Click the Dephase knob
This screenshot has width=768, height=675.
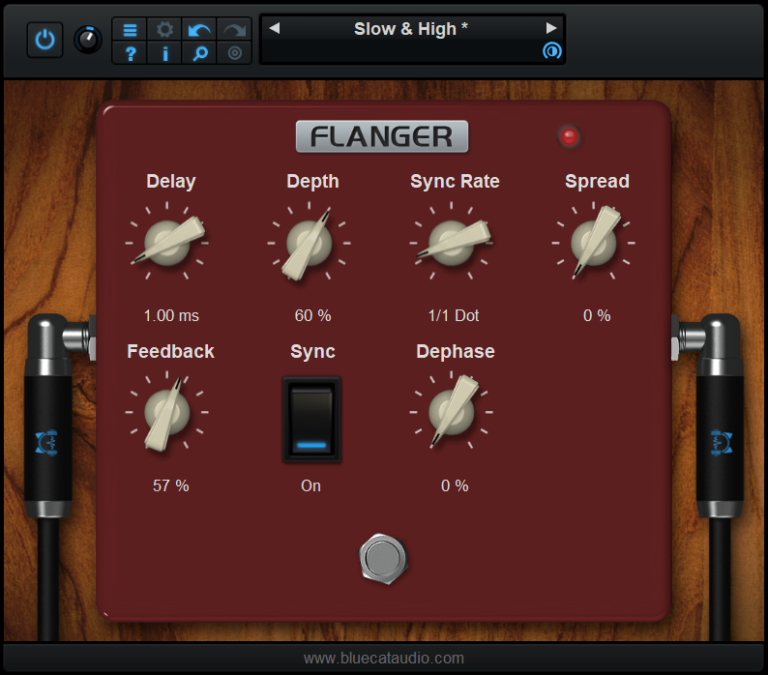(451, 412)
